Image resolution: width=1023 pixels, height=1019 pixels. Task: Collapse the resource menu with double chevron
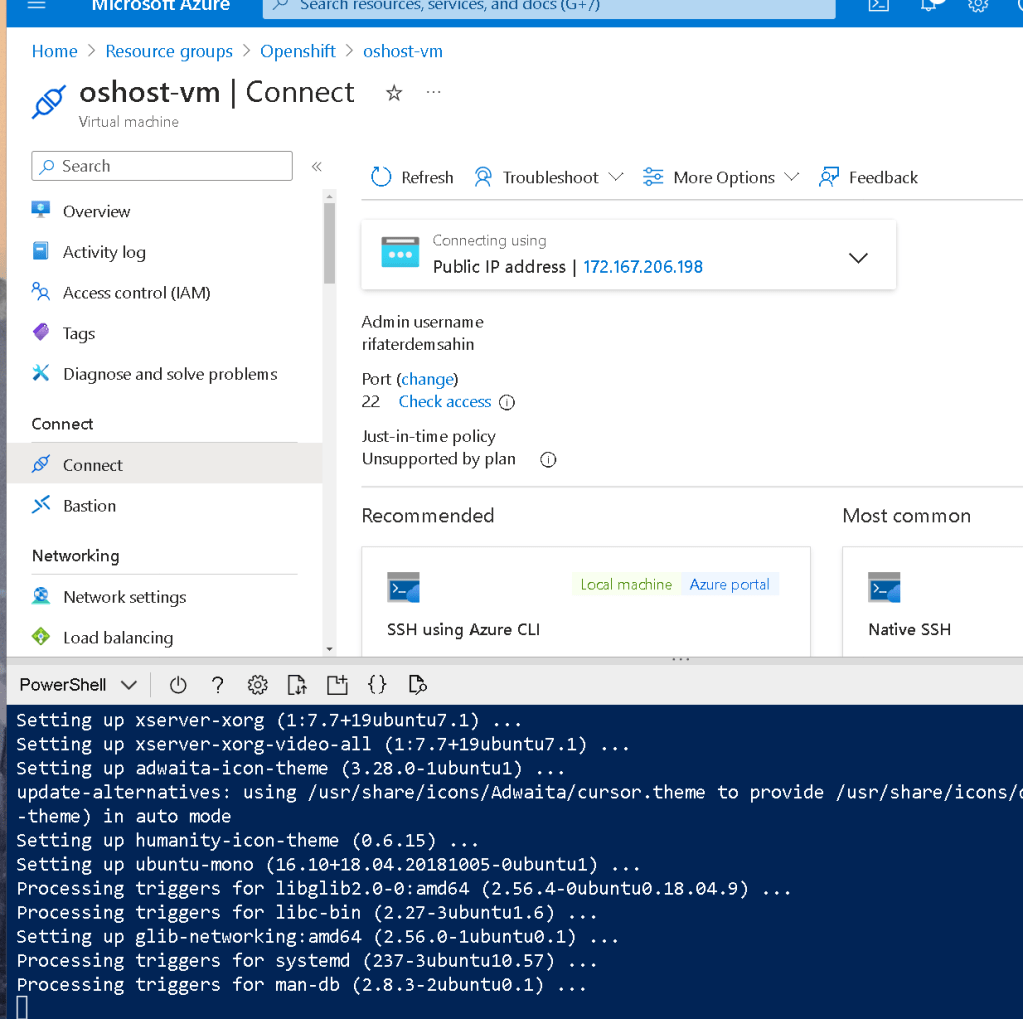(x=317, y=166)
